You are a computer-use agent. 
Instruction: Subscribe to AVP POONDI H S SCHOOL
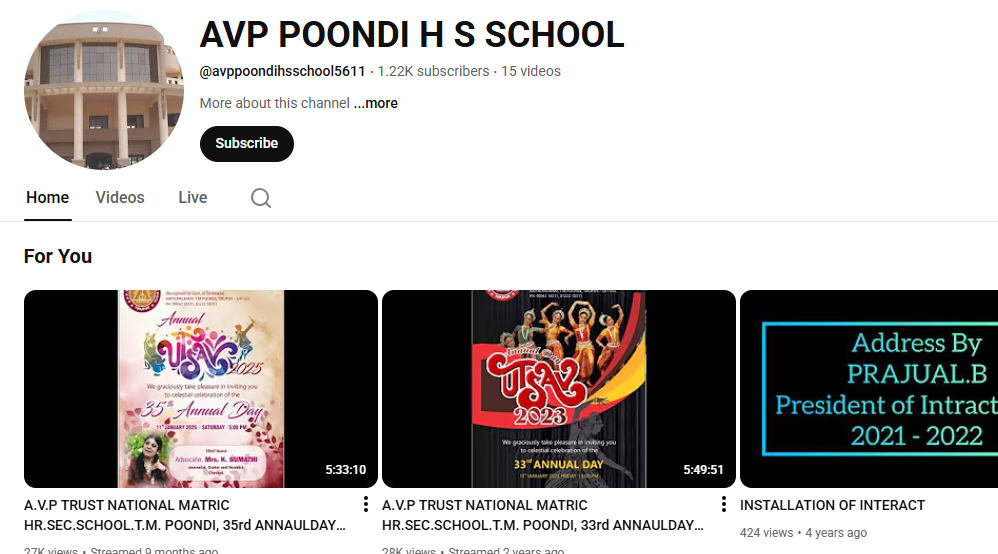click(247, 143)
